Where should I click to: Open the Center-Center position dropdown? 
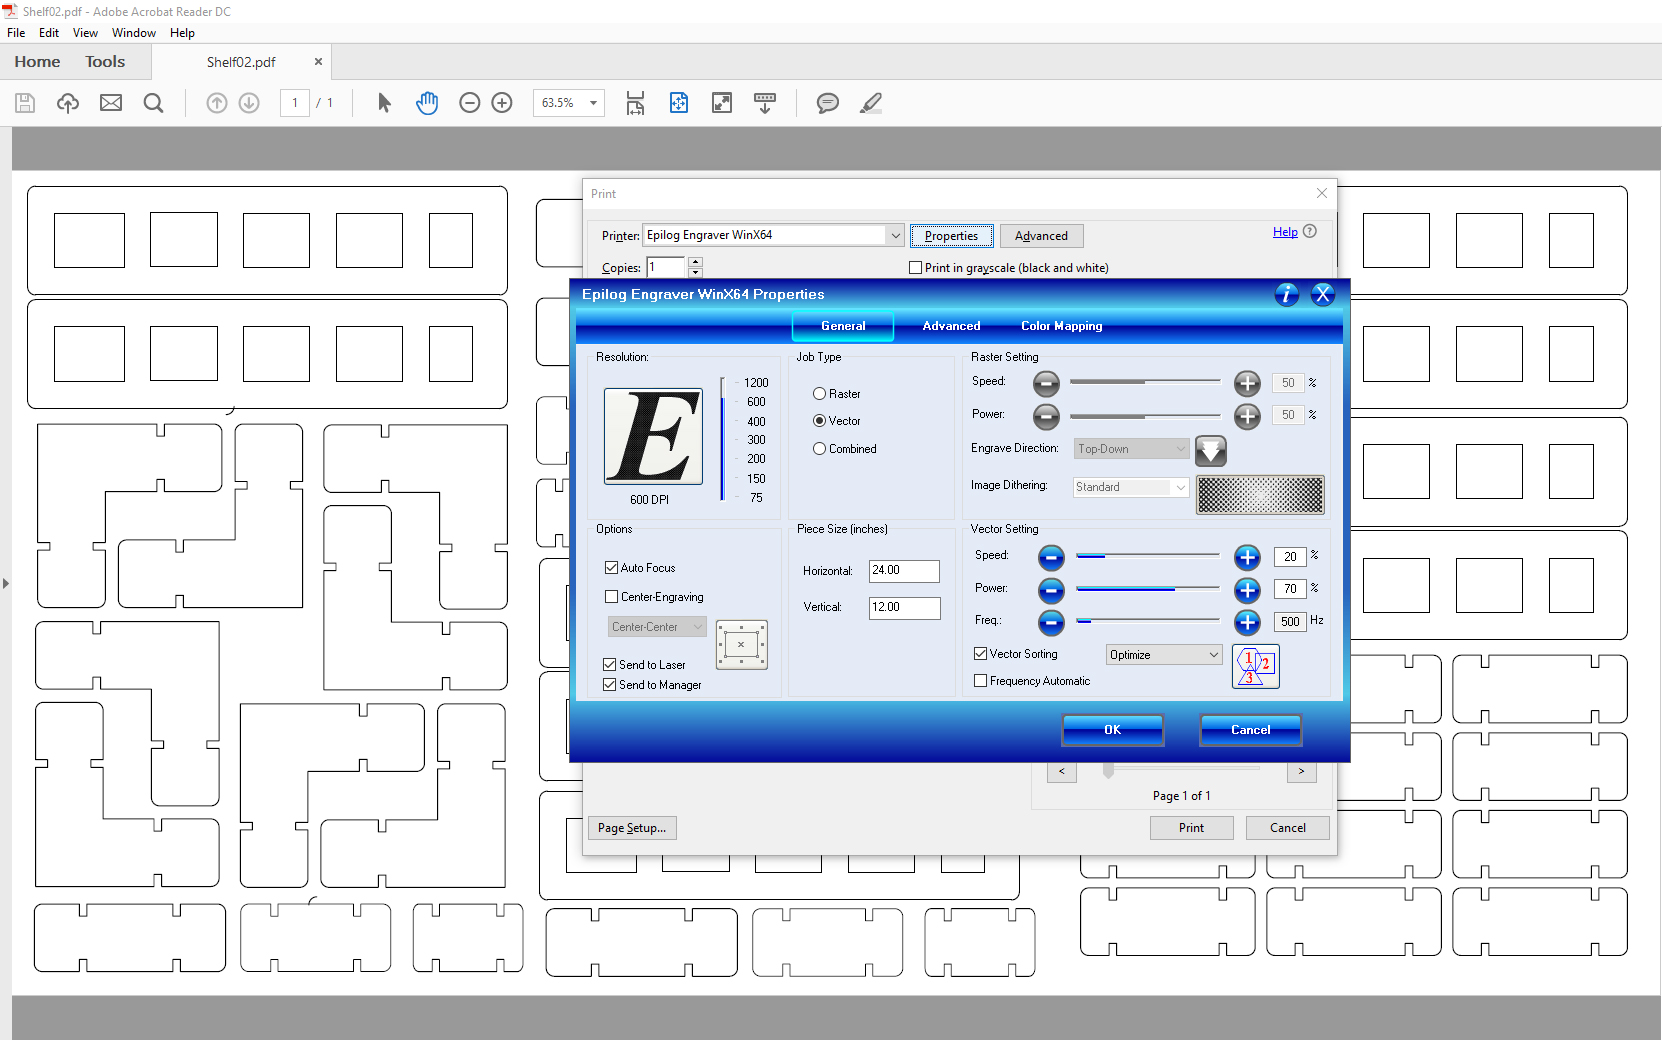tap(657, 627)
